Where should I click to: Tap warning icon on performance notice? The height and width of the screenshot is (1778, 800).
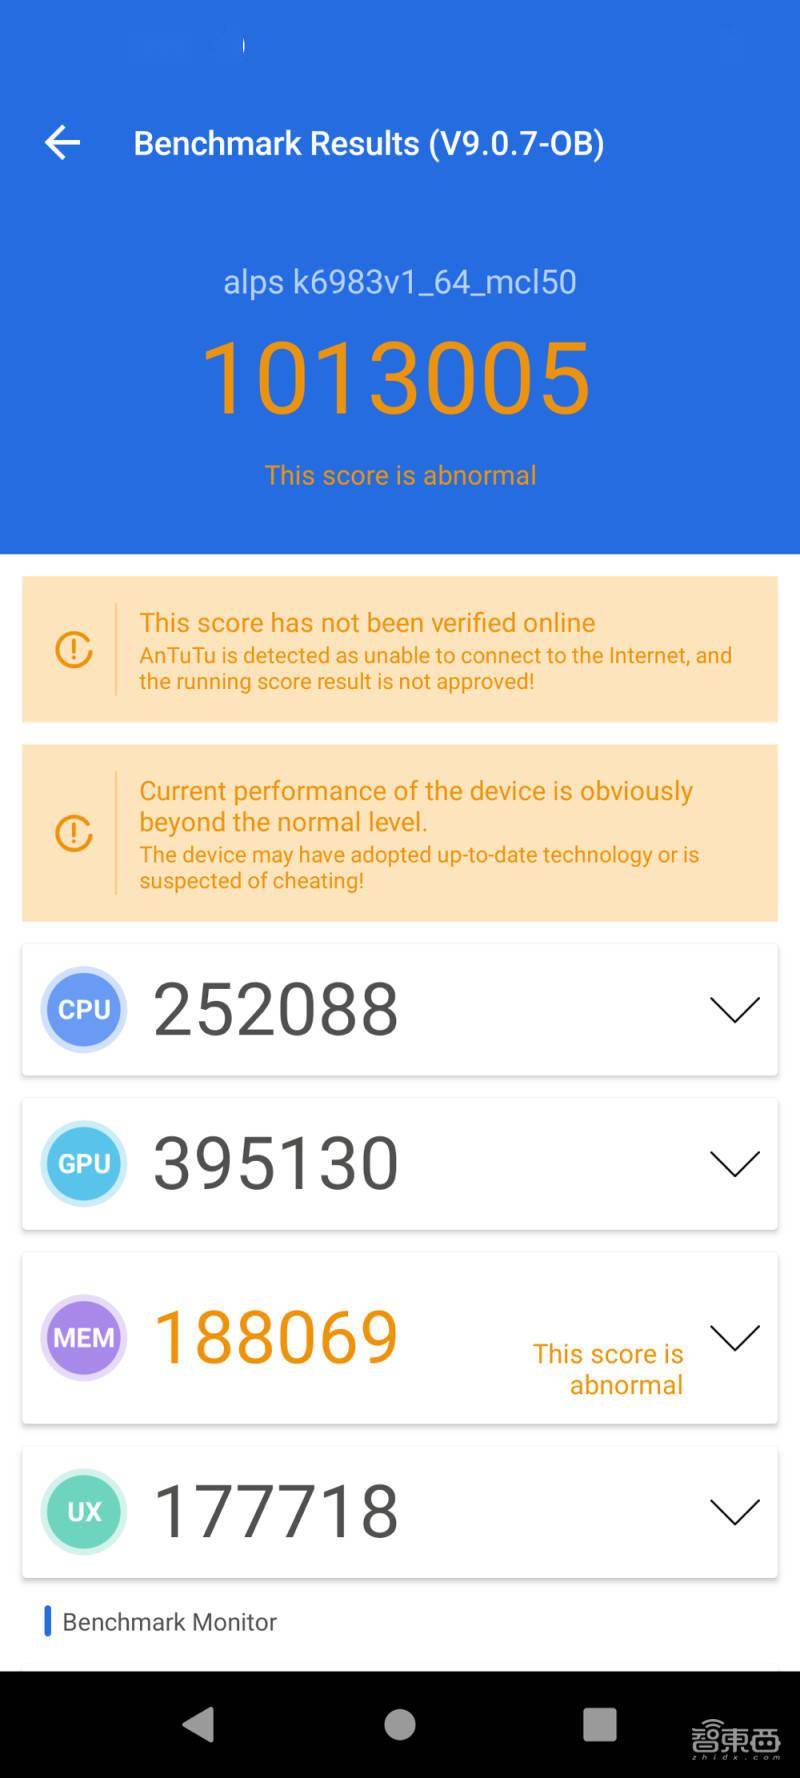tap(74, 833)
